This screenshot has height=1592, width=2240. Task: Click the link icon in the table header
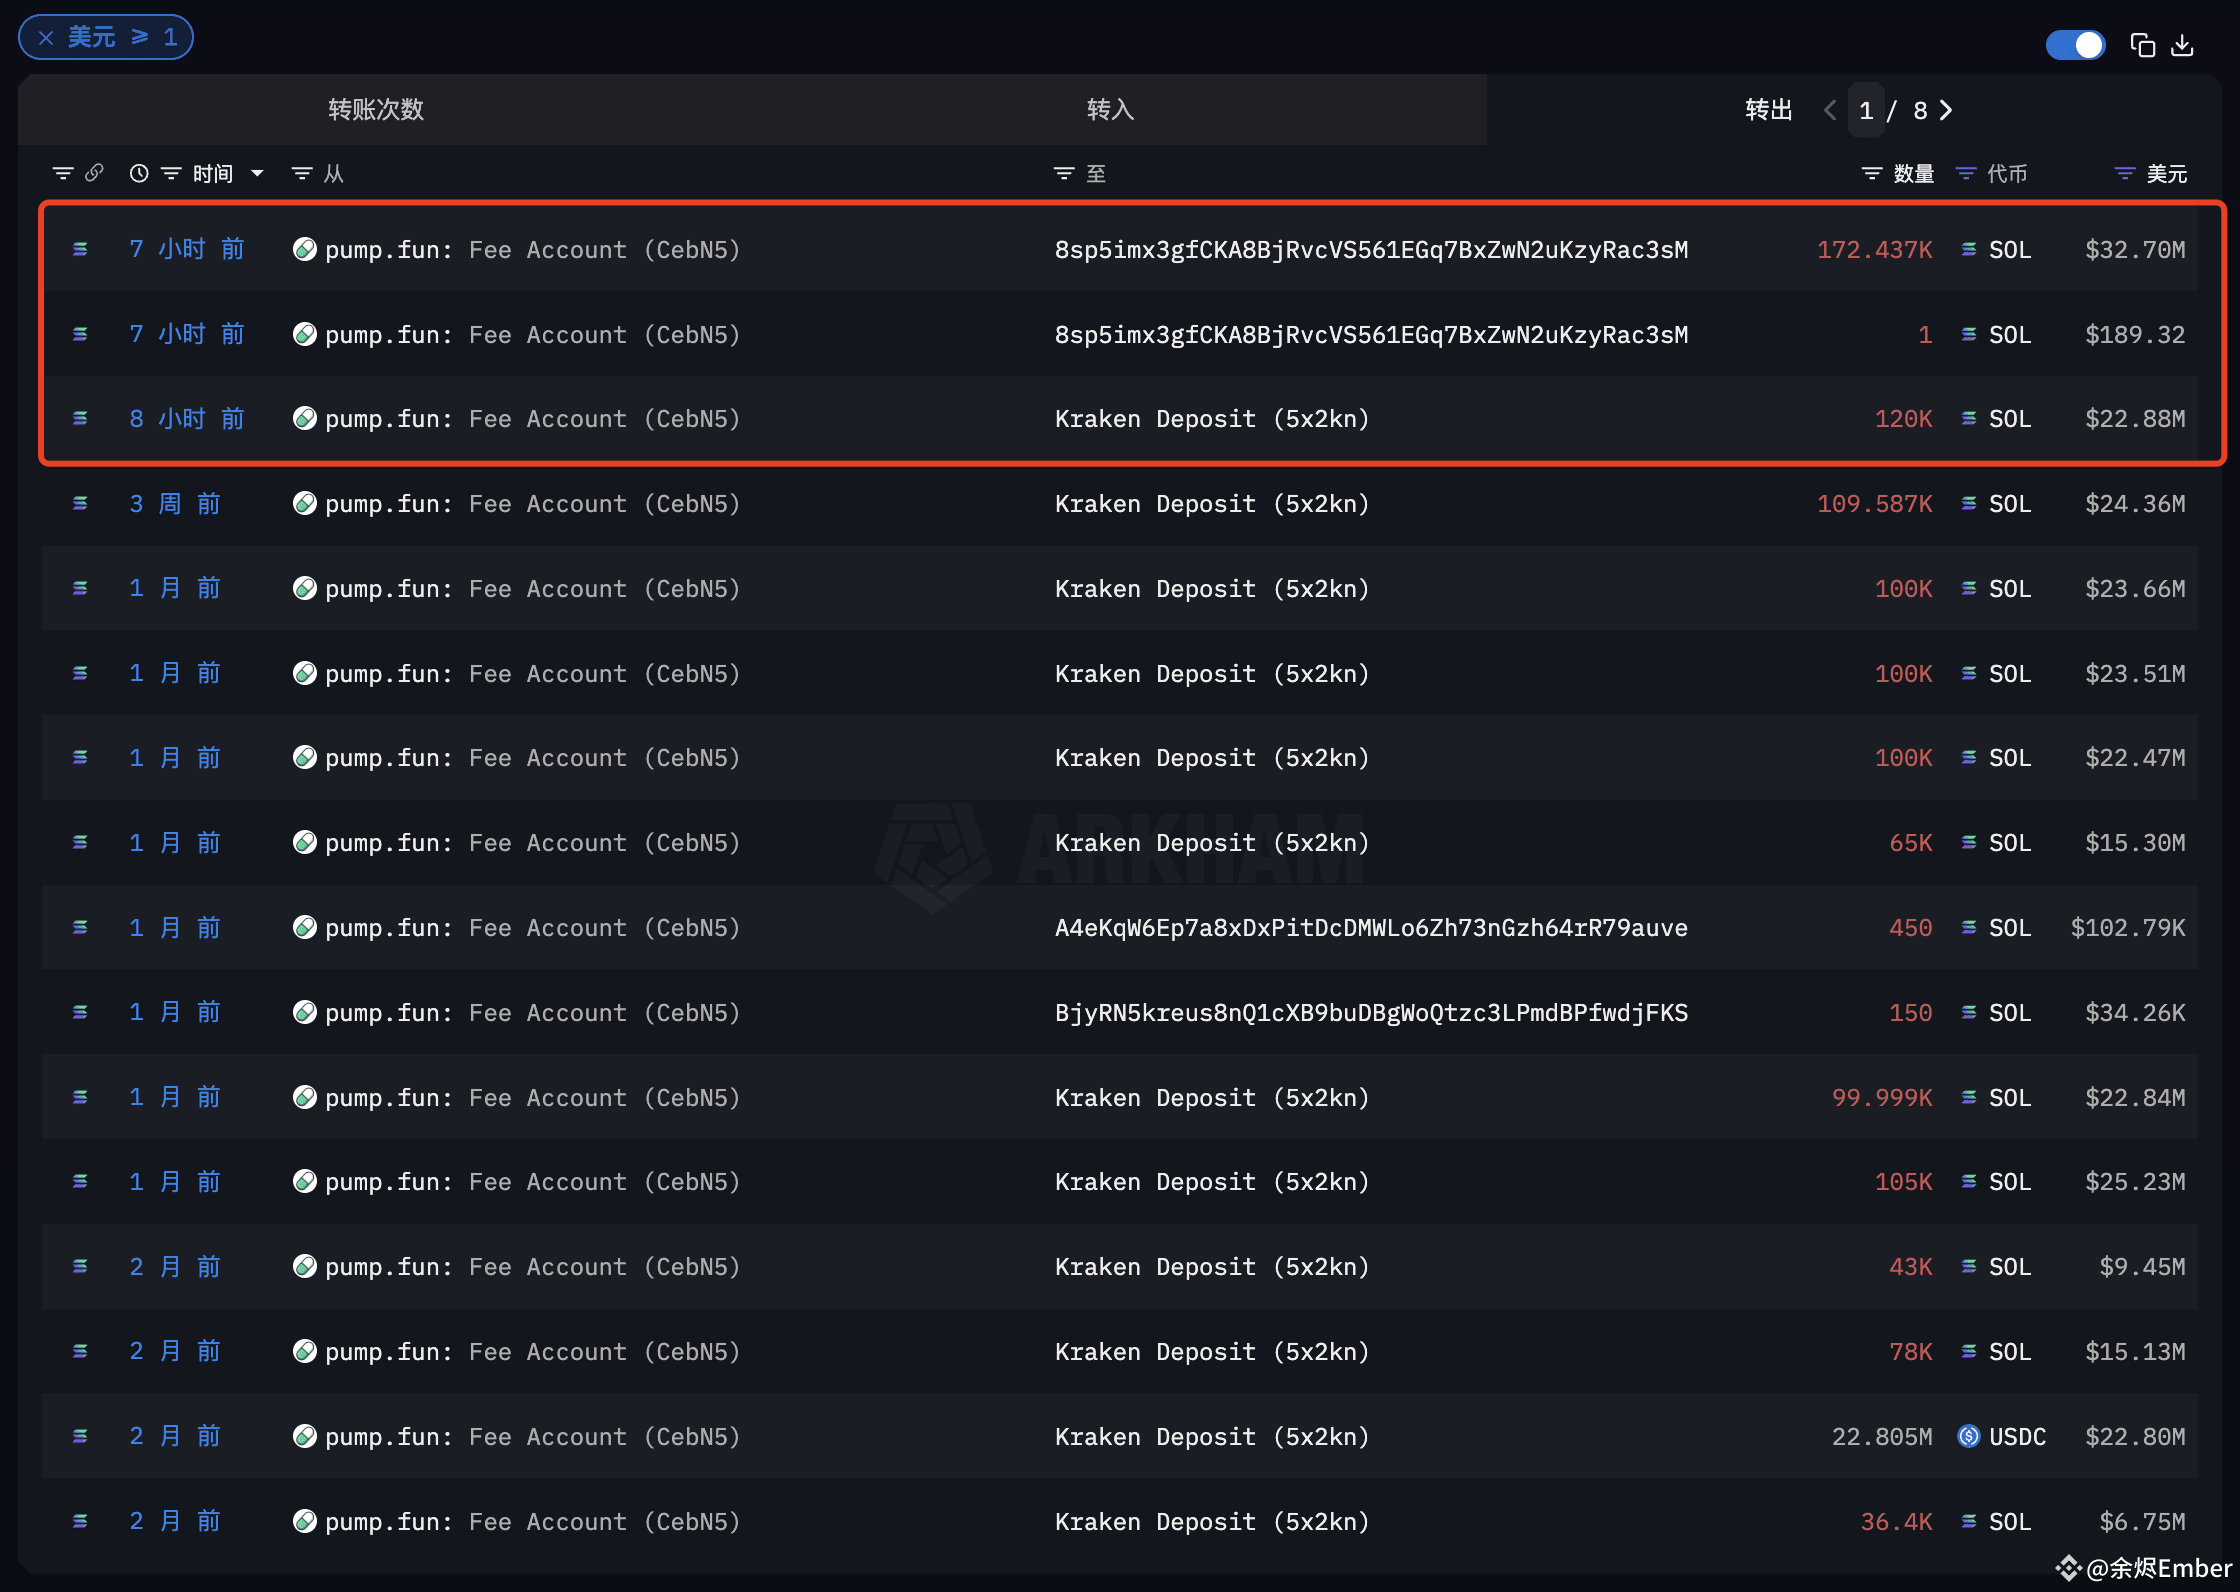(94, 172)
